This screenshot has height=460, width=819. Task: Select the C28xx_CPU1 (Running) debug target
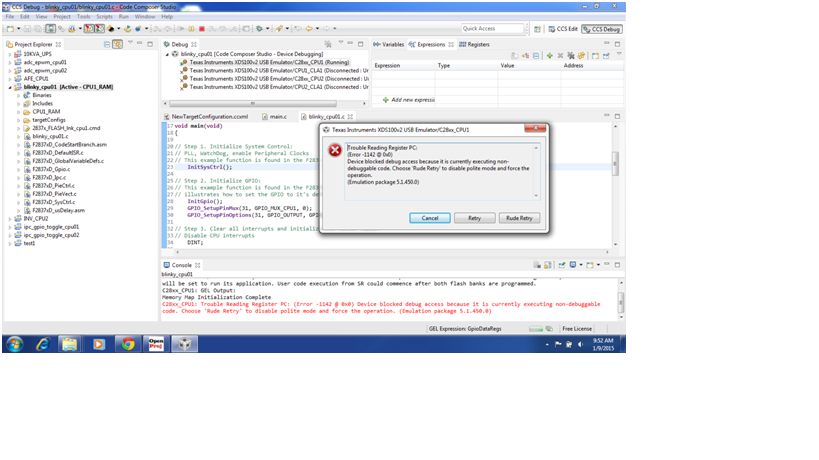269,62
